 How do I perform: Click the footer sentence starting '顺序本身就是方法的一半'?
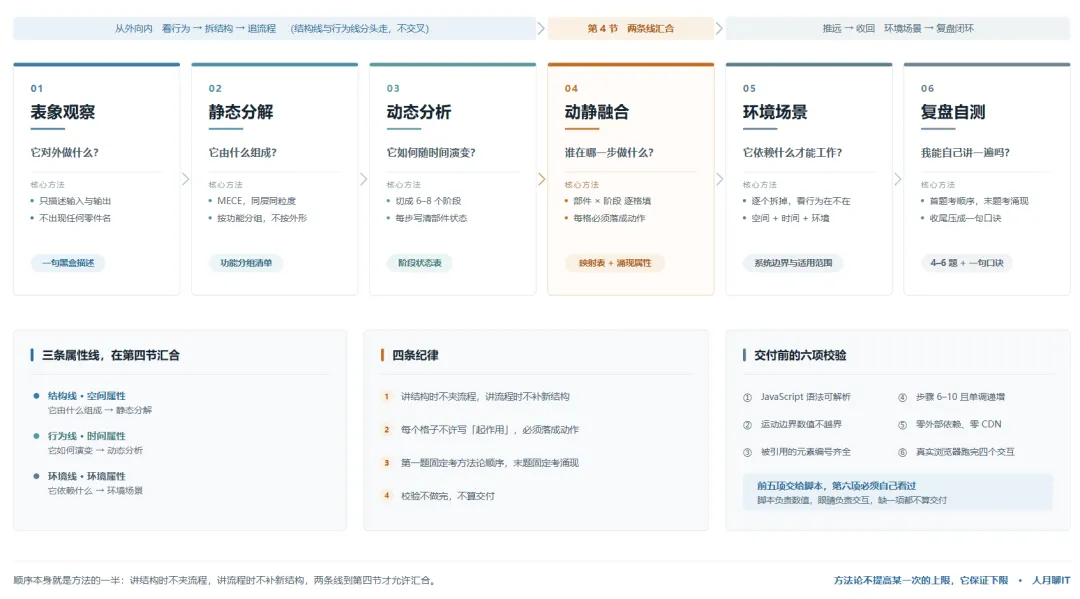tap(225, 580)
